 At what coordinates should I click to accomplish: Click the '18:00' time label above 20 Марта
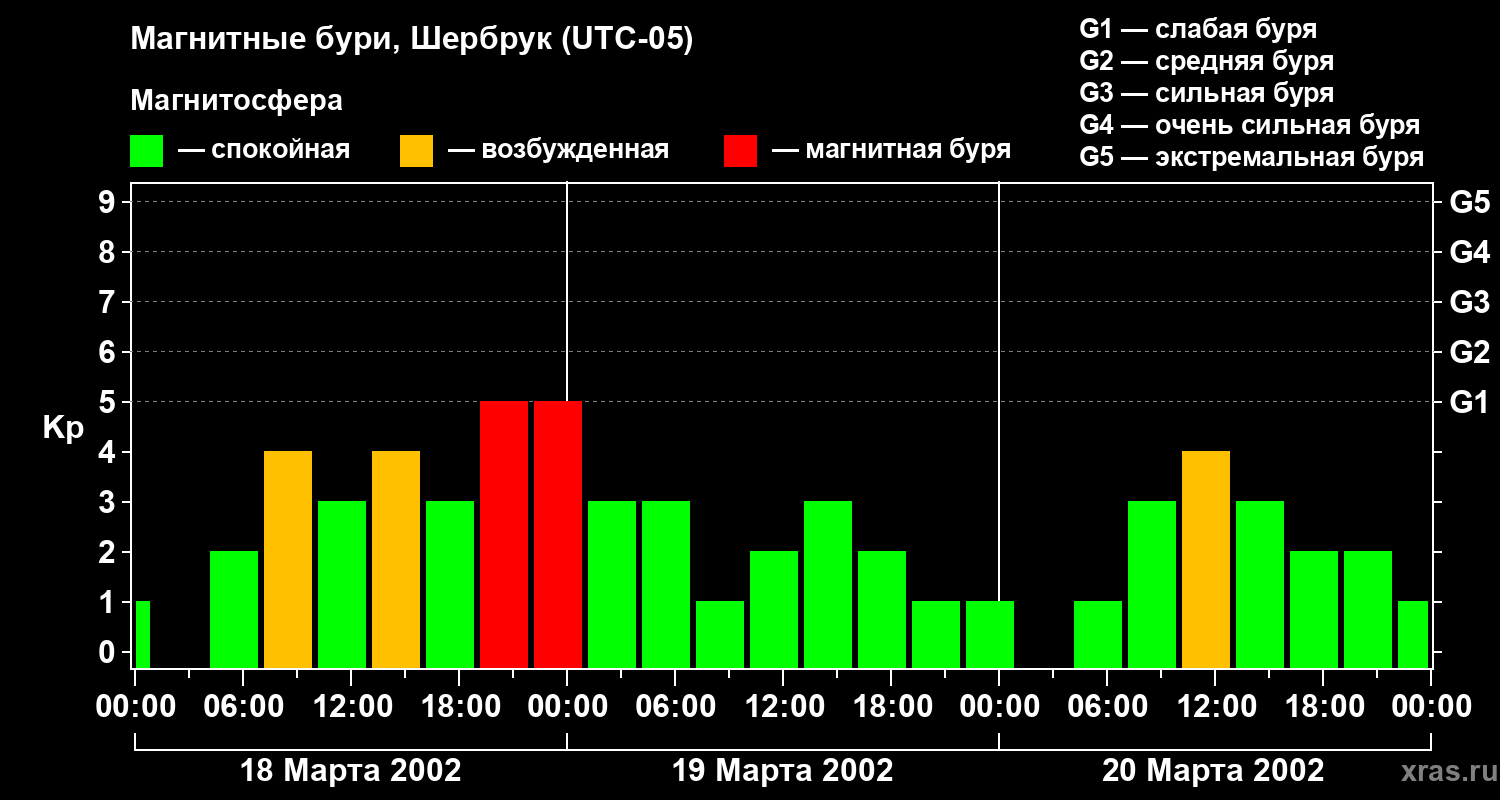[x=1324, y=707]
